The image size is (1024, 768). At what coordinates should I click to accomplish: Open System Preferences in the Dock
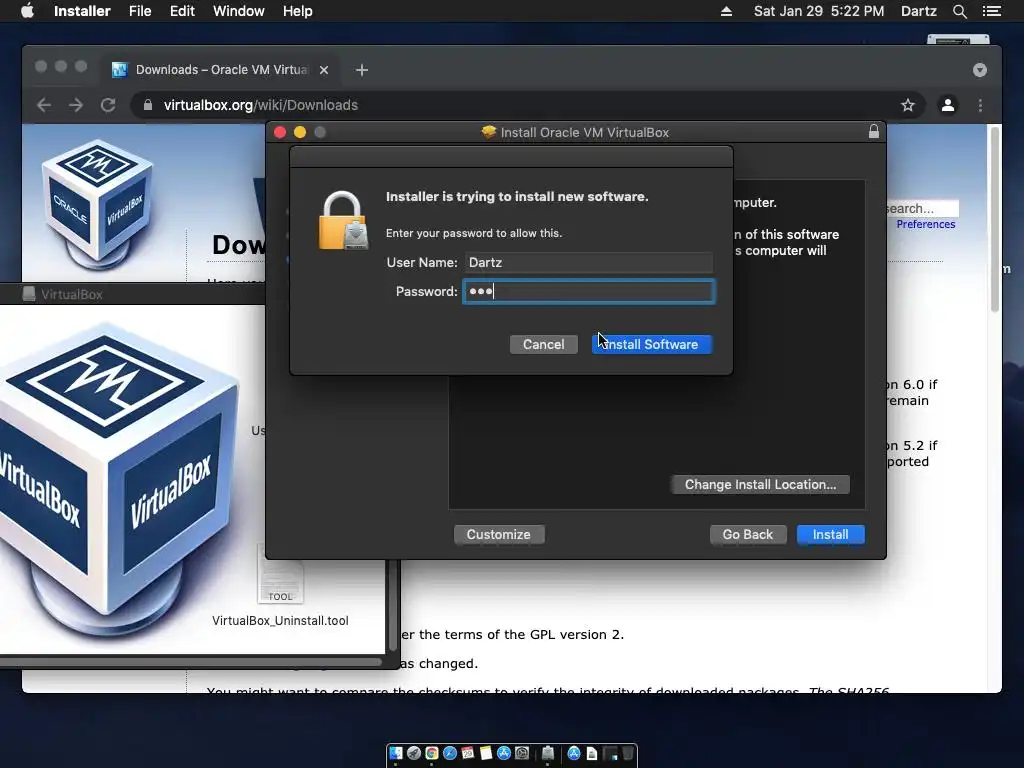(x=522, y=753)
